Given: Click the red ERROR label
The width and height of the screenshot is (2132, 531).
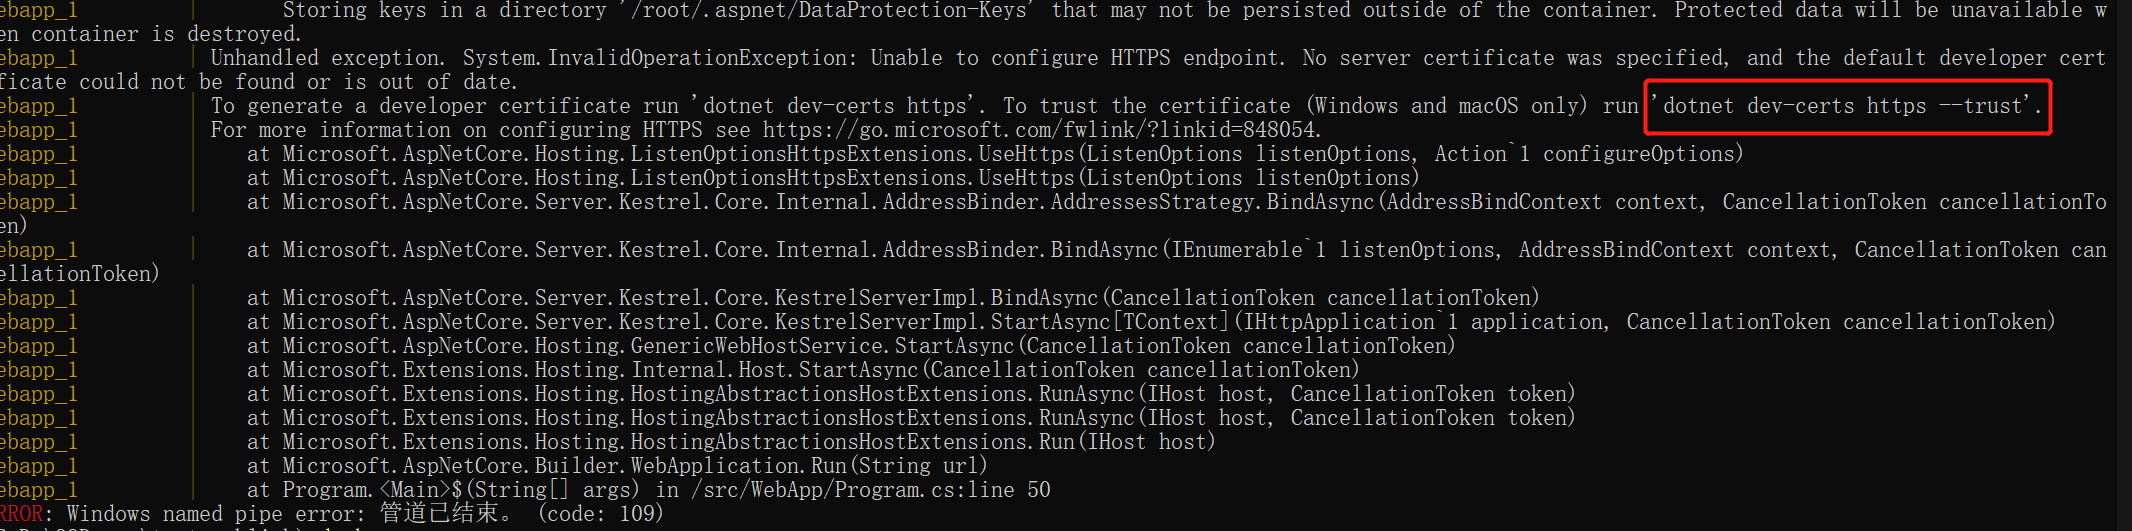Looking at the screenshot, I should click(x=21, y=514).
